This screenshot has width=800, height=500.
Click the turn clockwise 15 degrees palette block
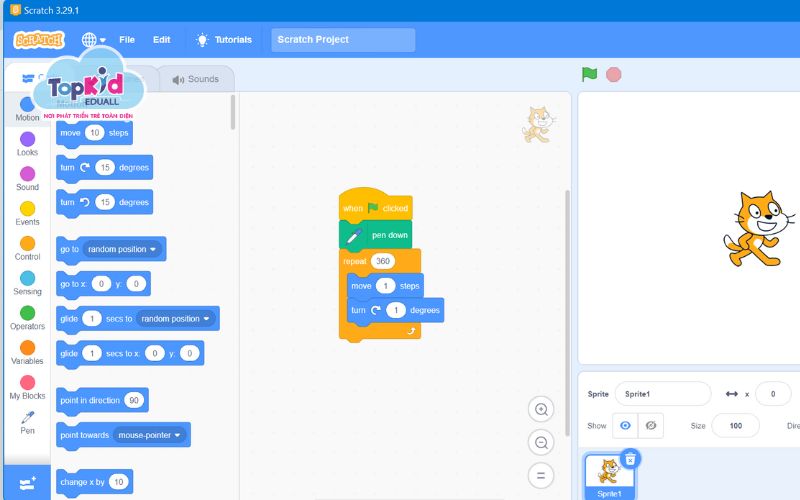pyautogui.click(x=105, y=168)
